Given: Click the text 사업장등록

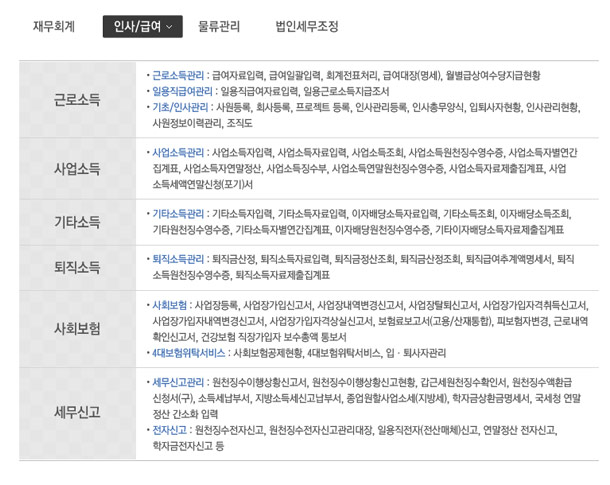Looking at the screenshot, I should pyautogui.click(x=216, y=305).
